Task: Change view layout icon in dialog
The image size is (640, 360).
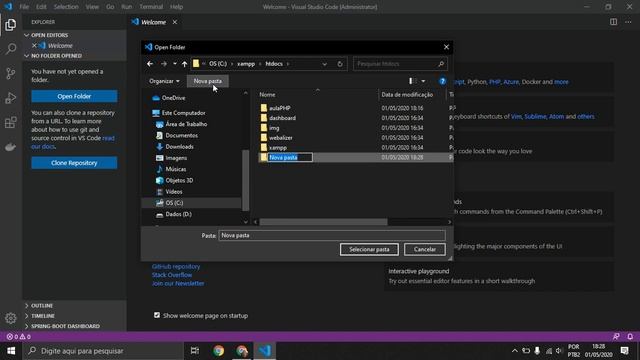Action: (413, 81)
